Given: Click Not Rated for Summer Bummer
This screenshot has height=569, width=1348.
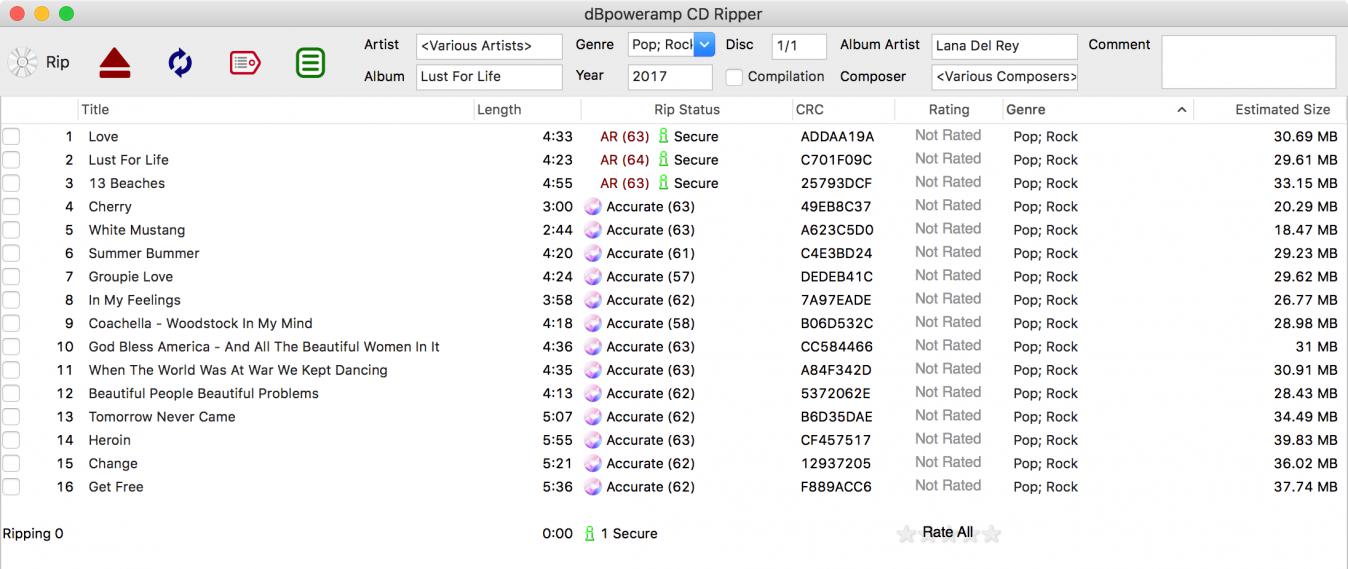Looking at the screenshot, I should [x=947, y=253].
